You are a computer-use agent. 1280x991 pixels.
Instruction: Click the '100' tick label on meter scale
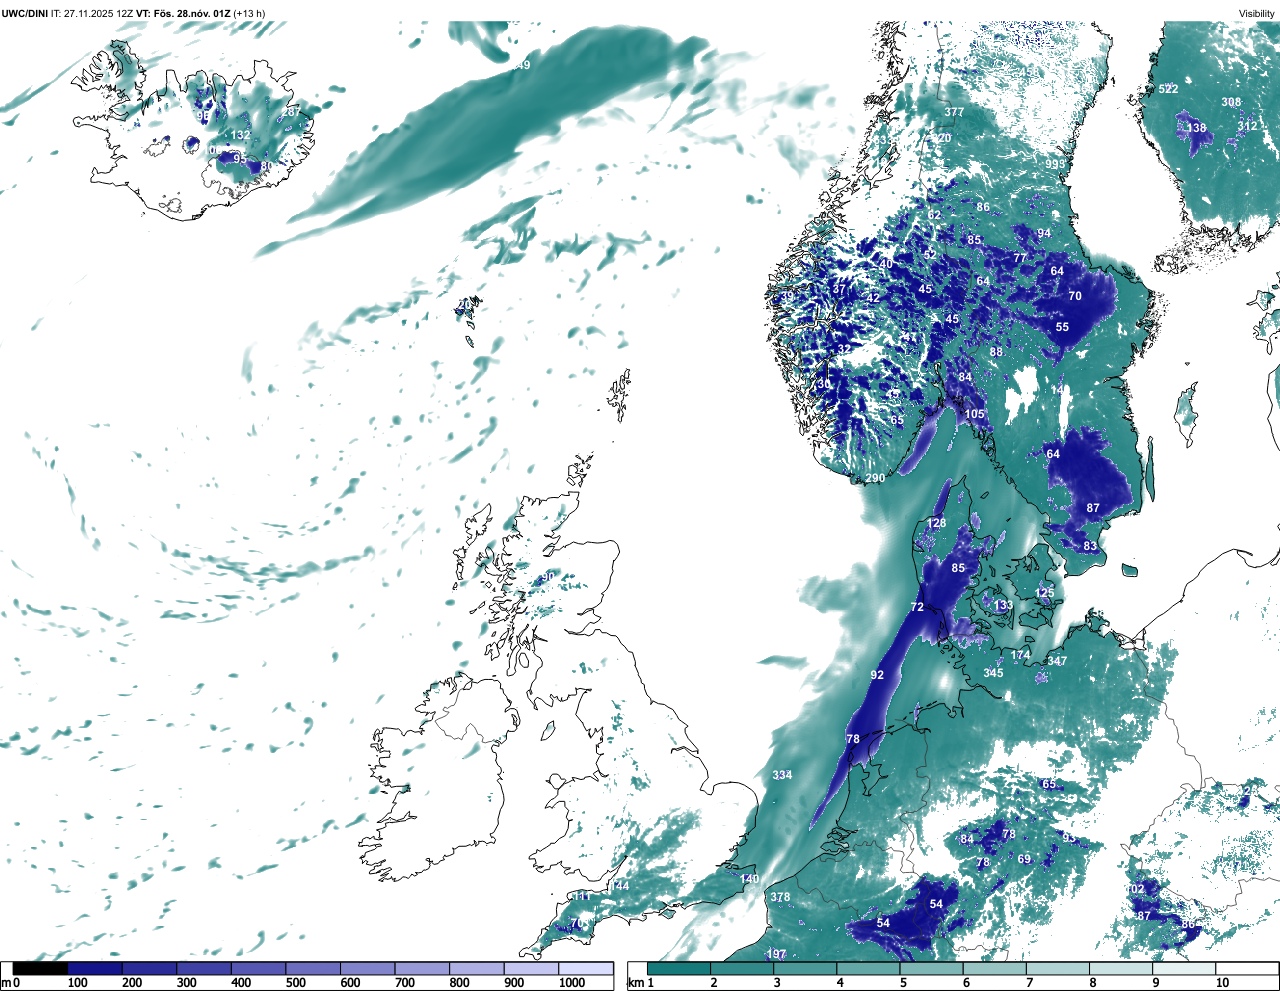click(x=77, y=983)
